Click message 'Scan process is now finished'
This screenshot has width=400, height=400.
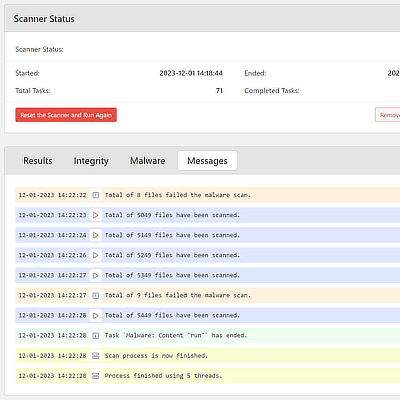(x=156, y=356)
